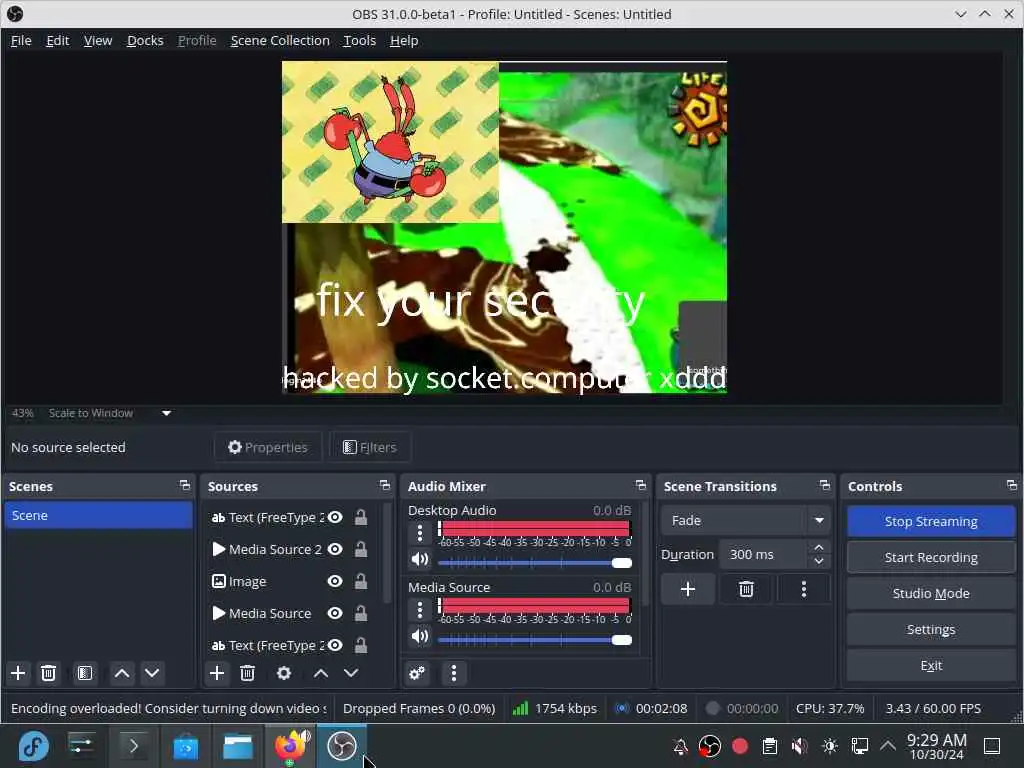Open Settings from Controls dock

pyautogui.click(x=931, y=629)
